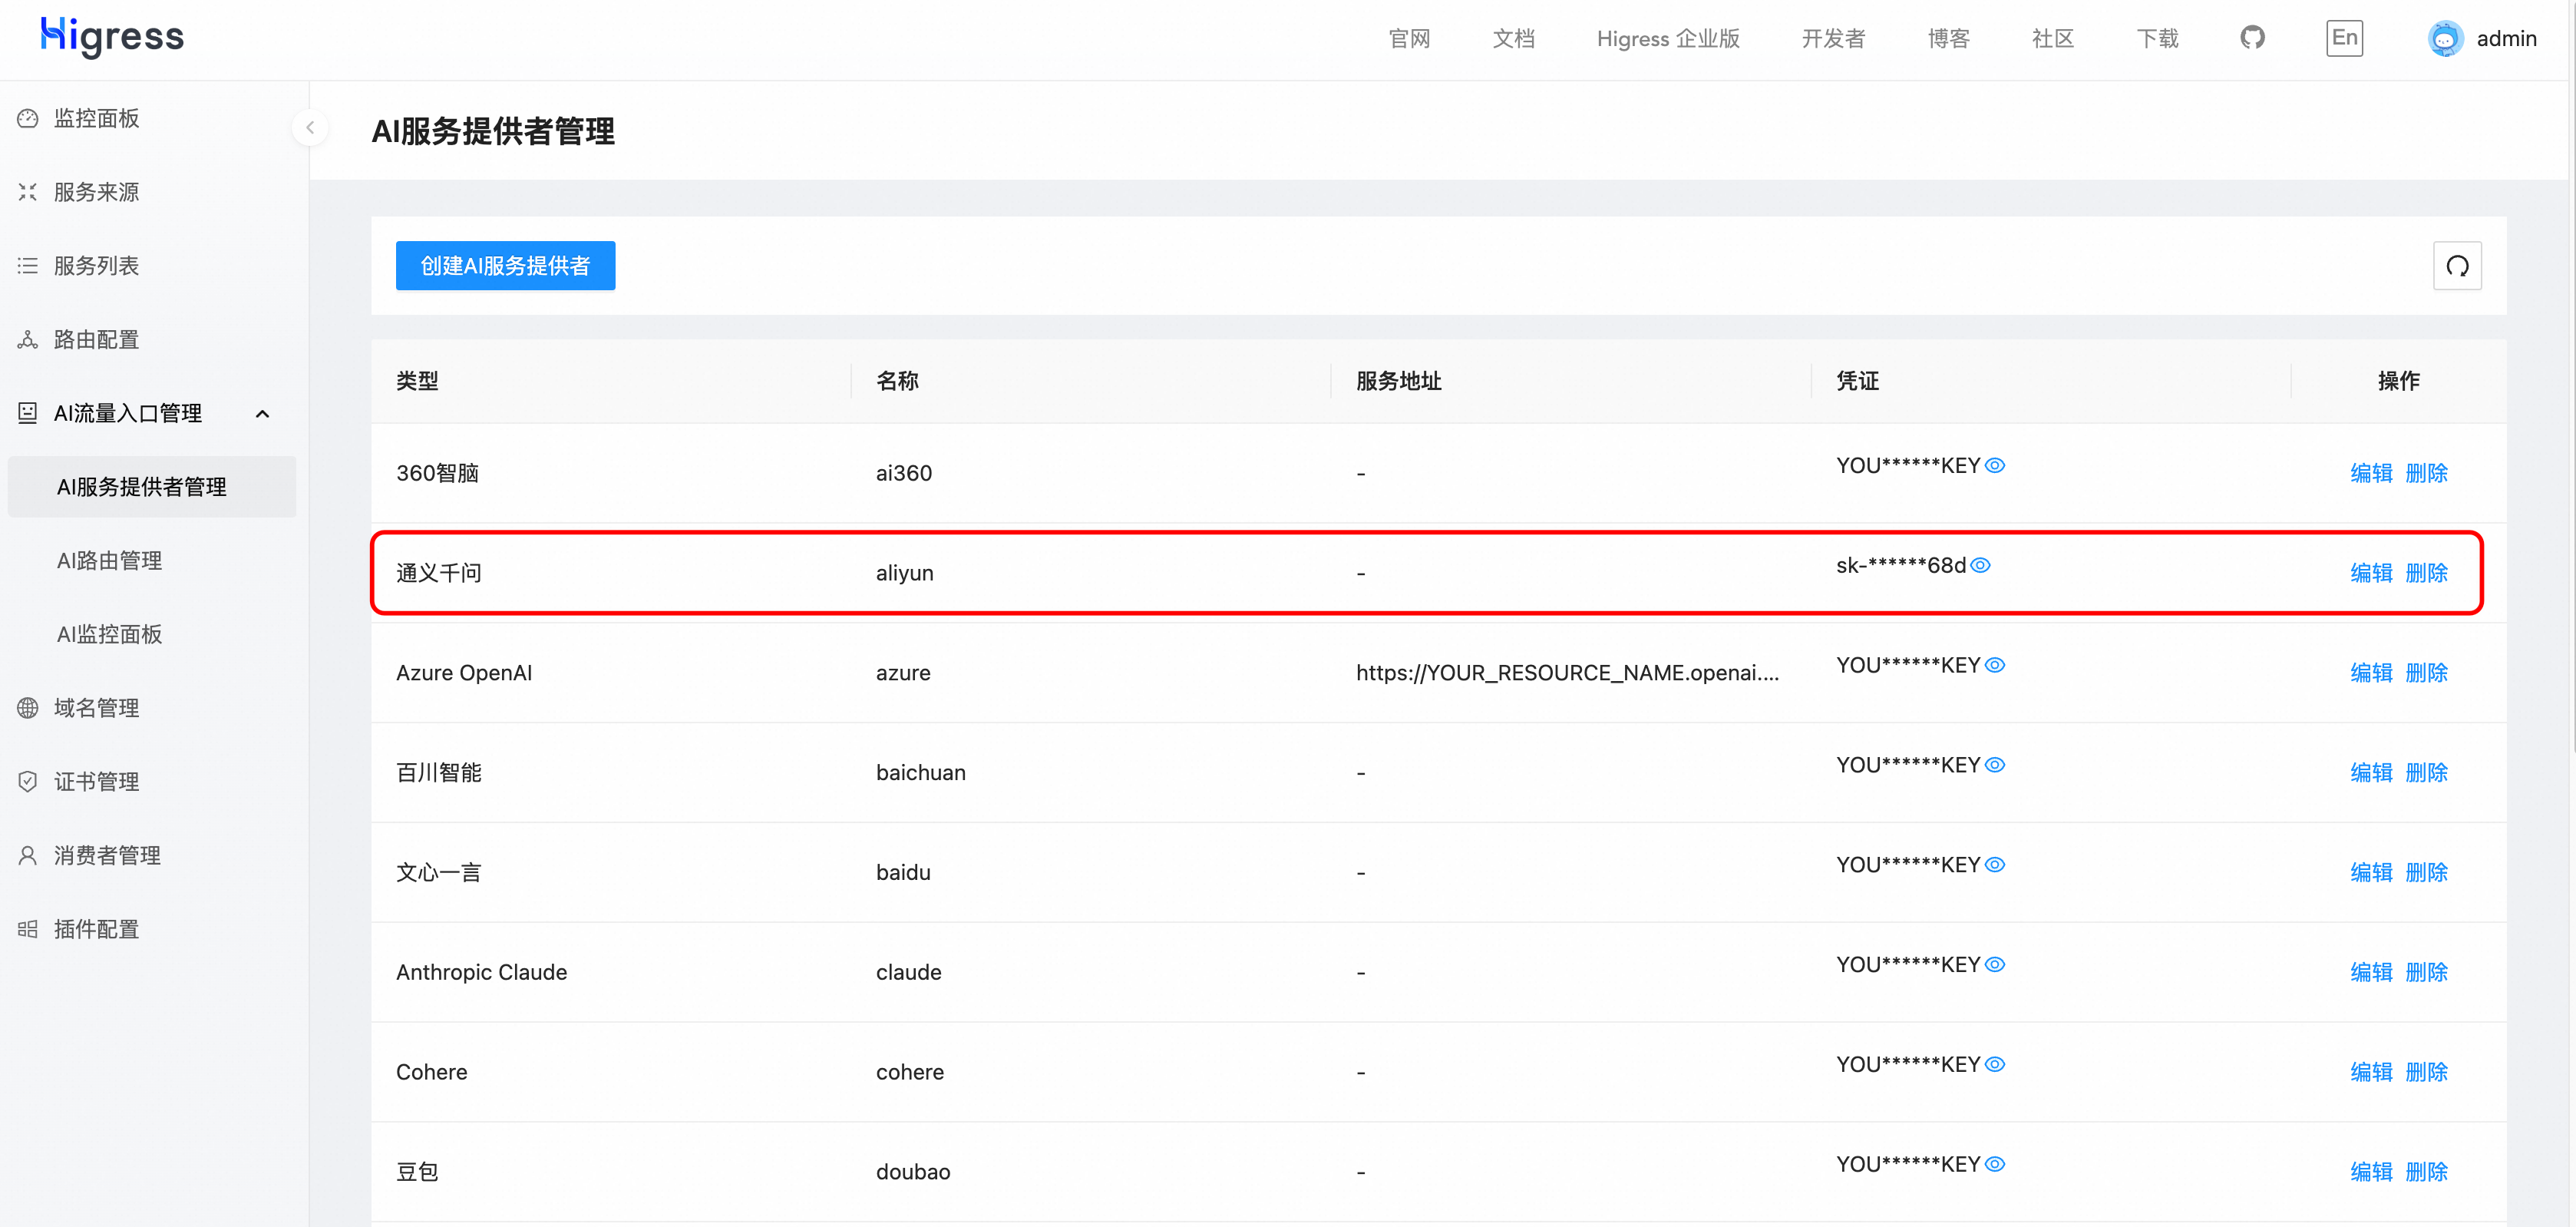Edit the 通义千问 provider entry
Viewport: 2576px width, 1227px height.
[x=2371, y=573]
